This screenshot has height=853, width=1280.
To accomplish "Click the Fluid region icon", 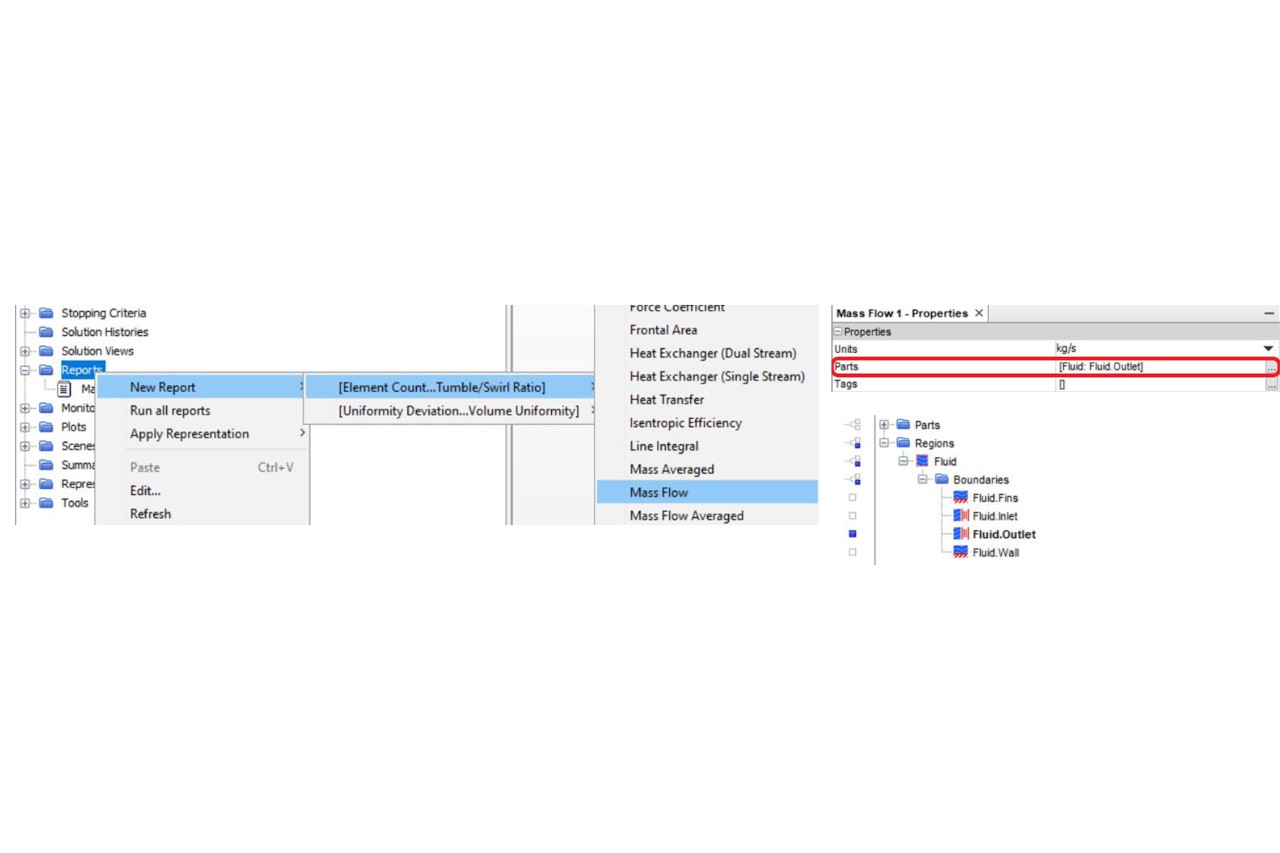I will tap(922, 461).
